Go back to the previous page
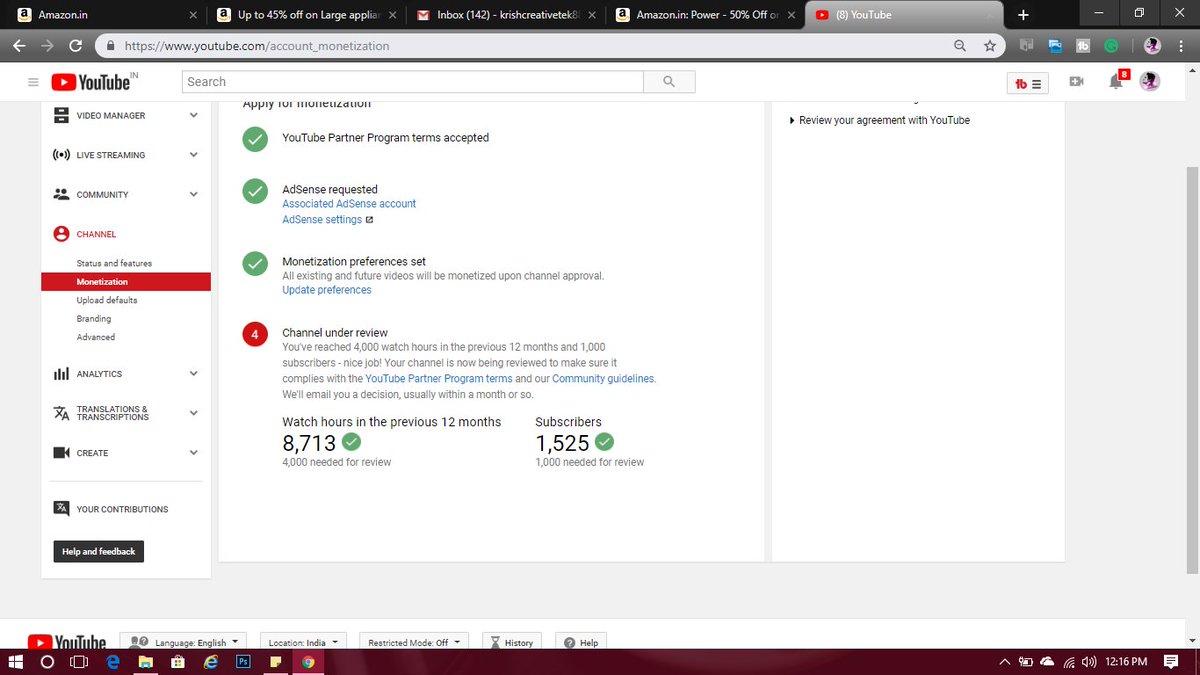1200x675 pixels. pyautogui.click(x=19, y=46)
